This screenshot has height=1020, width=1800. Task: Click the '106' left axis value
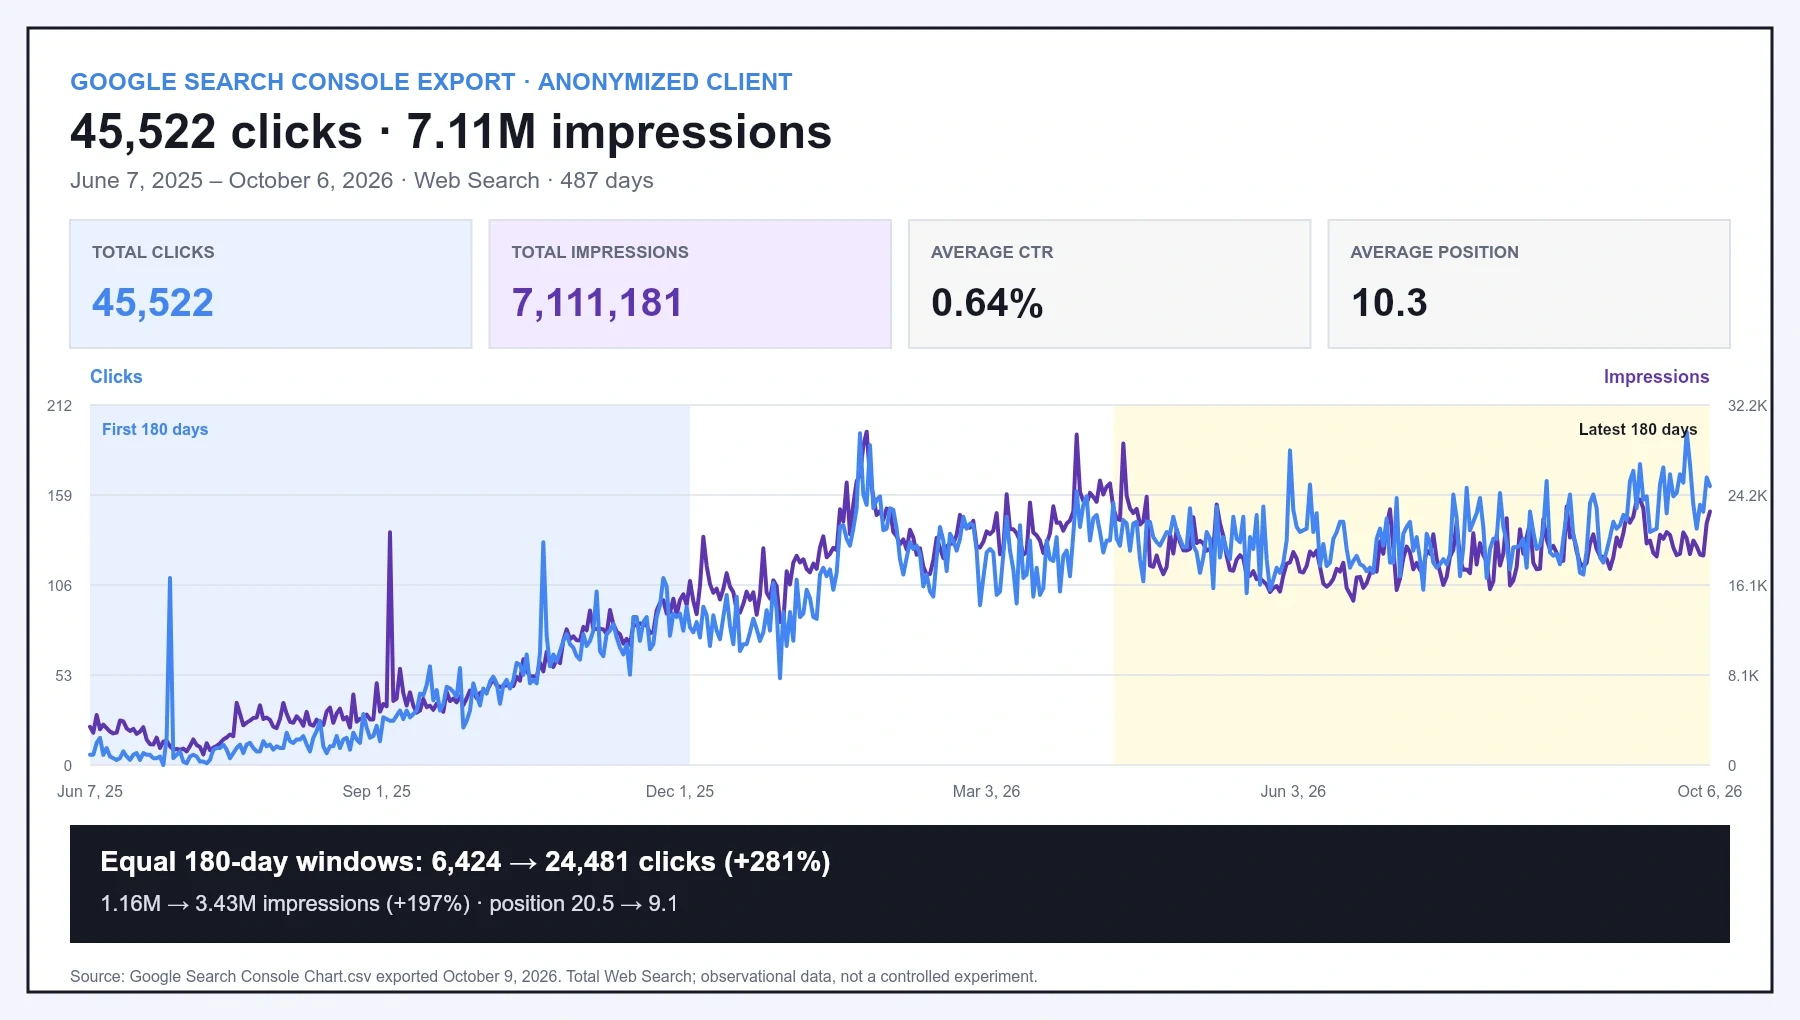tap(60, 586)
